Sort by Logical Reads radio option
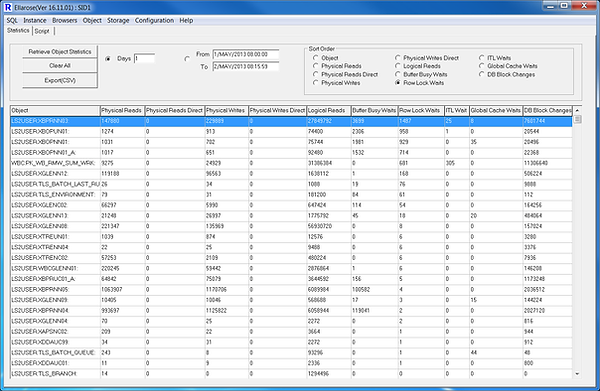This screenshot has height=391, width=600. pos(398,66)
